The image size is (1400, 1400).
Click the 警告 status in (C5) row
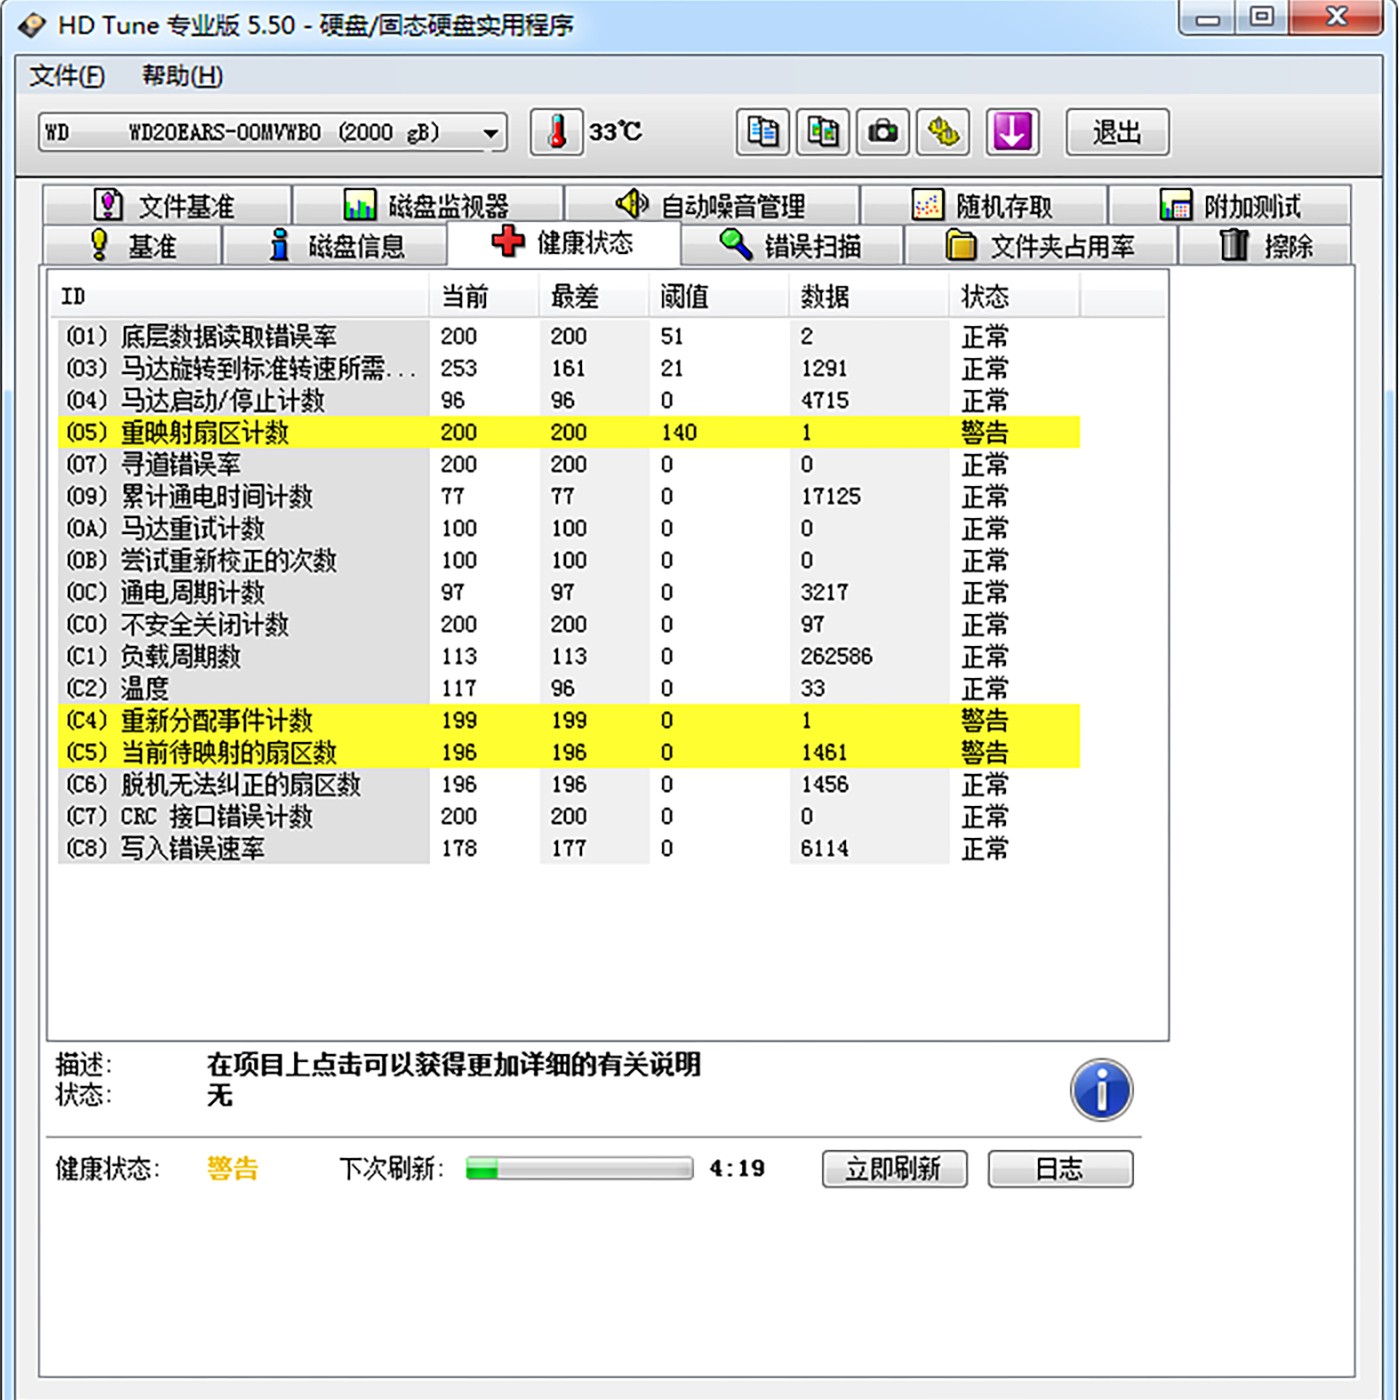[985, 752]
